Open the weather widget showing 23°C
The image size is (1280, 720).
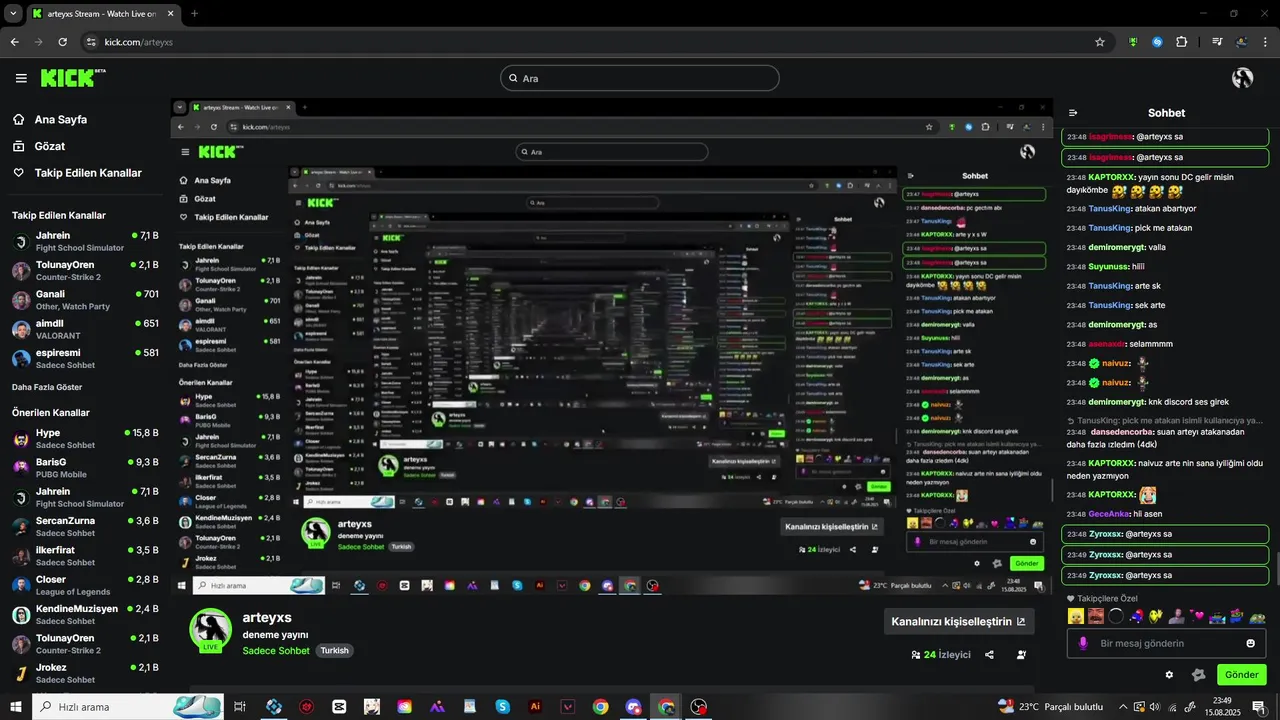point(1052,707)
